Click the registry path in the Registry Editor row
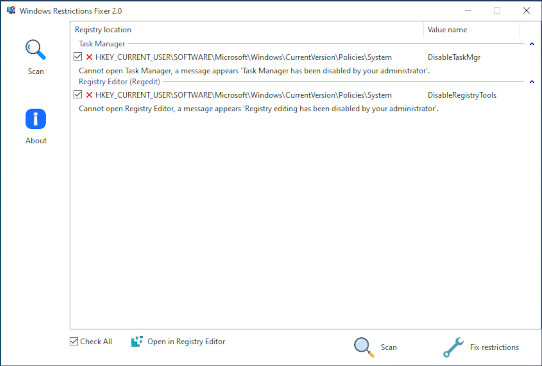542x366 pixels. click(244, 95)
